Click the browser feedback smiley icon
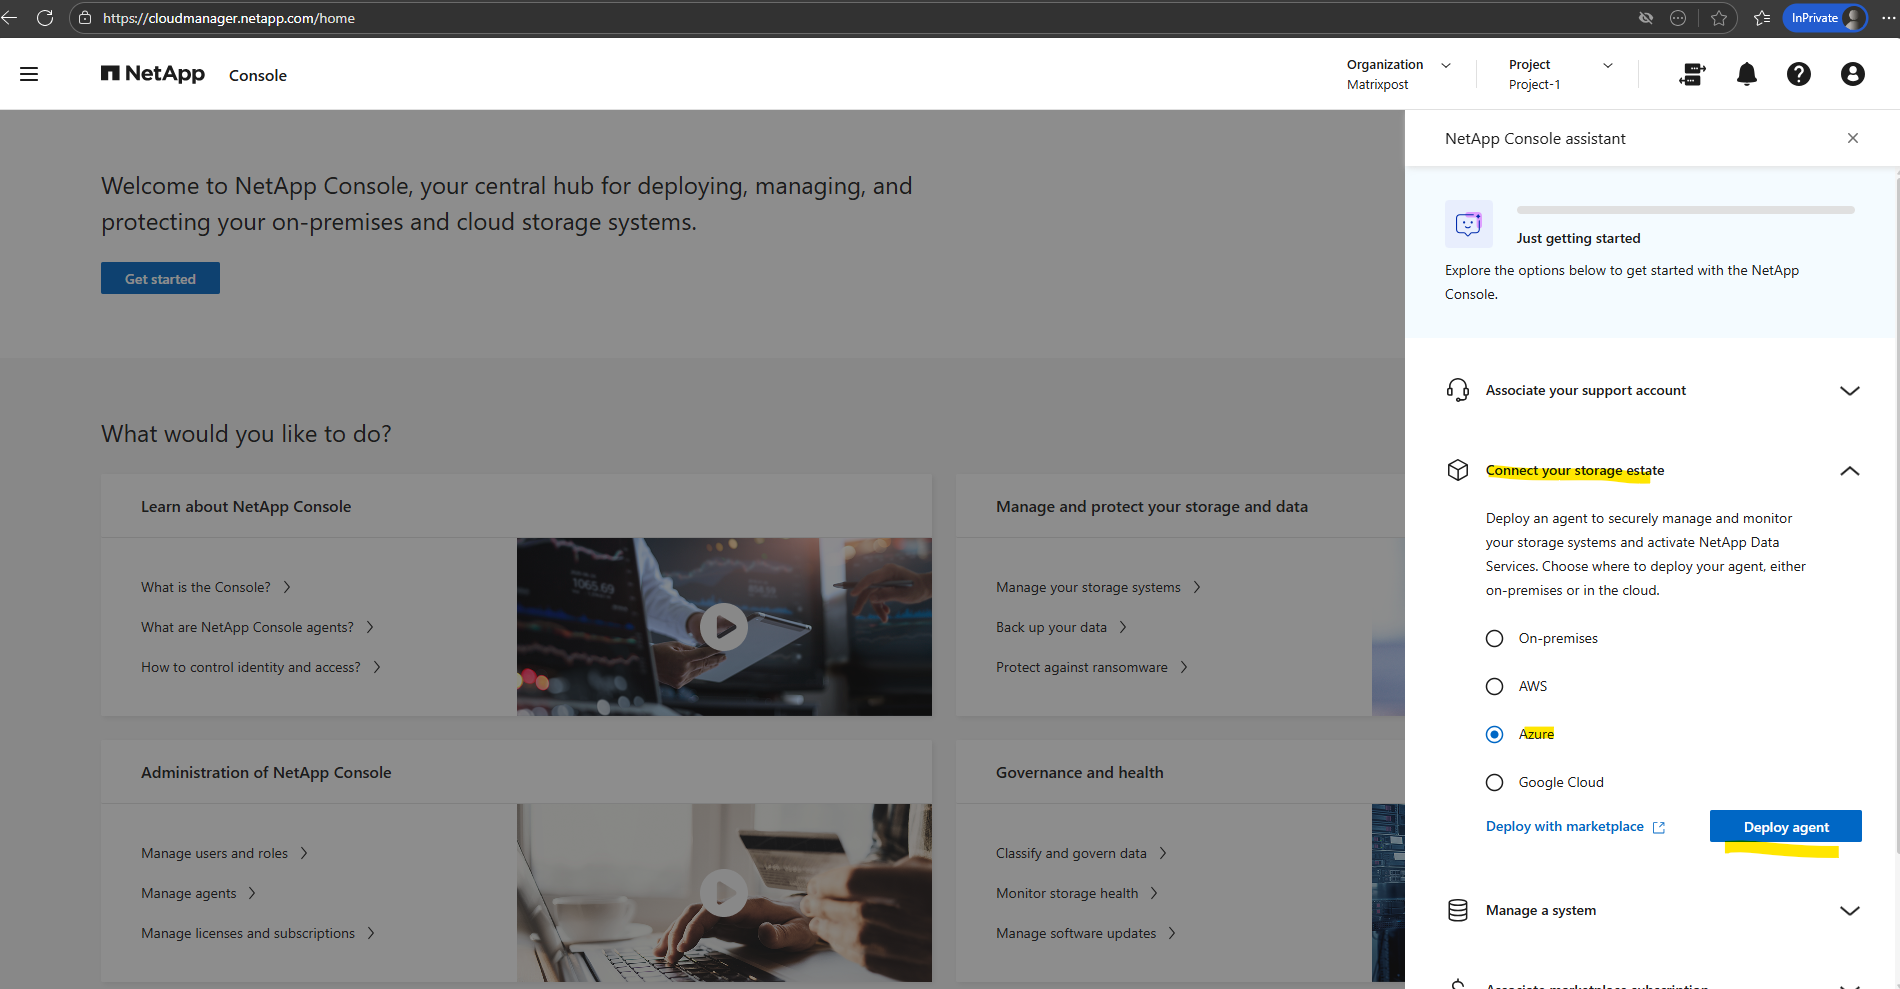 tap(1678, 18)
